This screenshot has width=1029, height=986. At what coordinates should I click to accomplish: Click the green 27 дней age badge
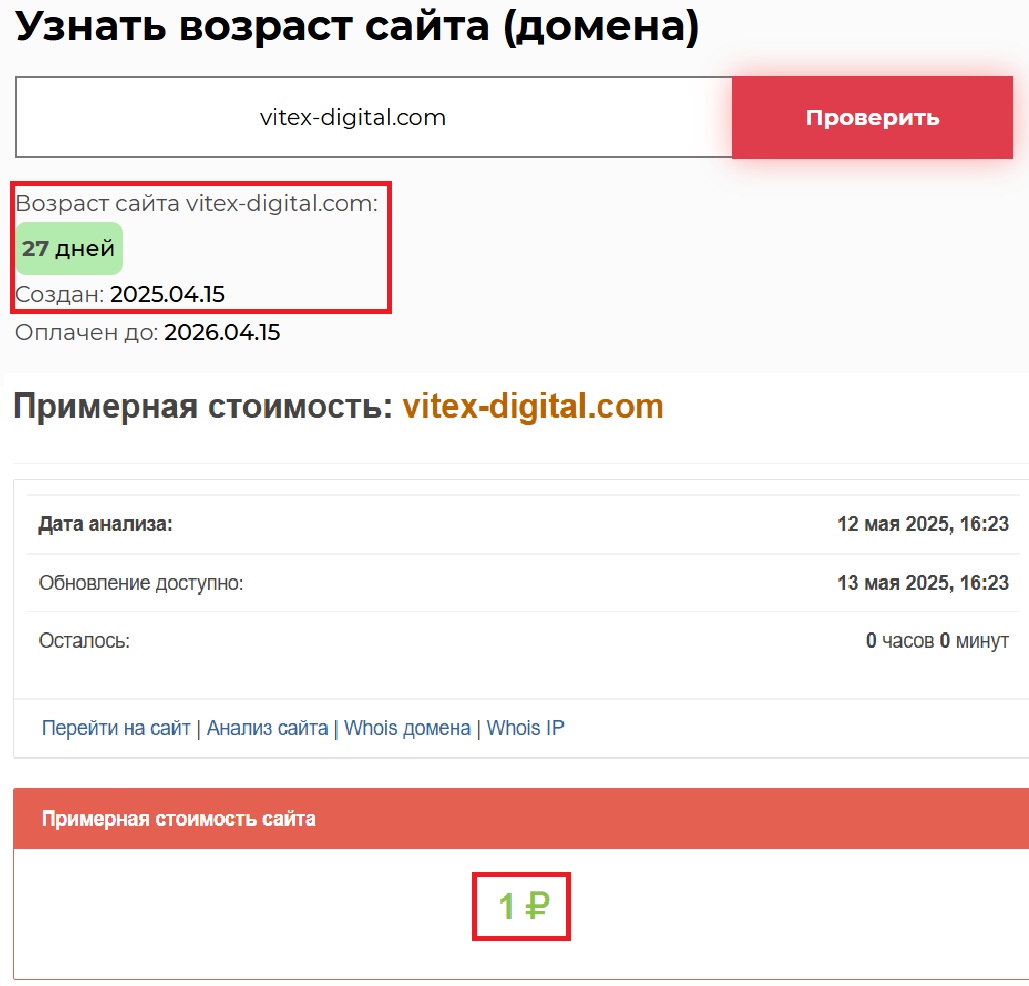click(69, 249)
